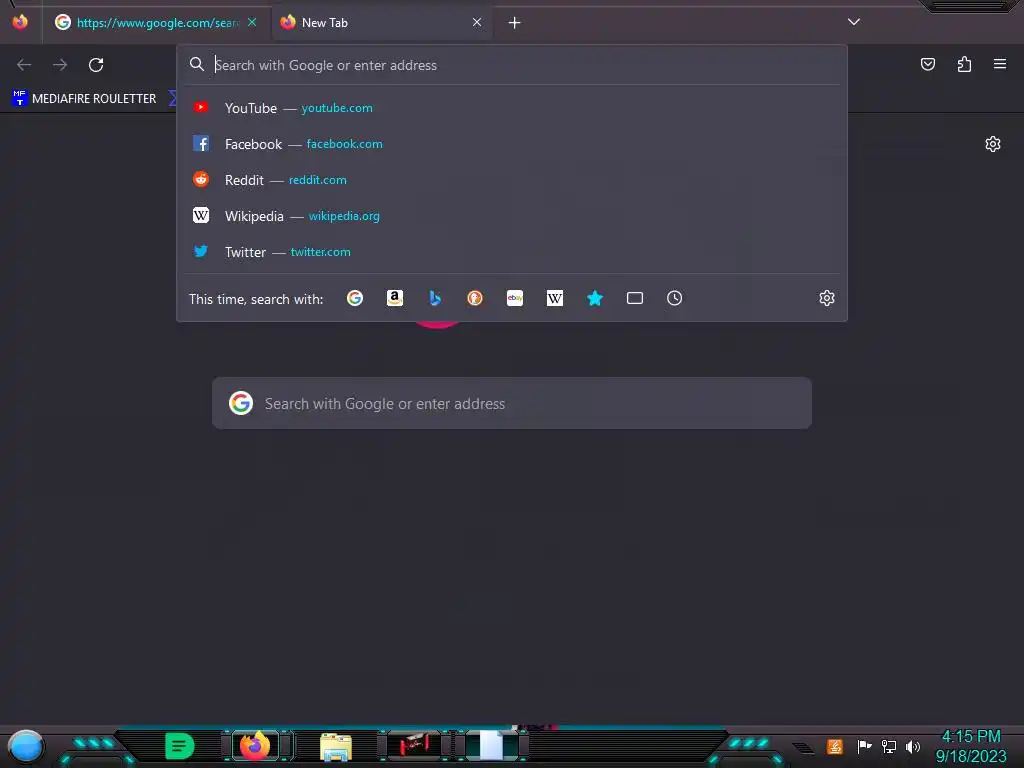Expand the list all tabs chevron

pyautogui.click(x=854, y=22)
